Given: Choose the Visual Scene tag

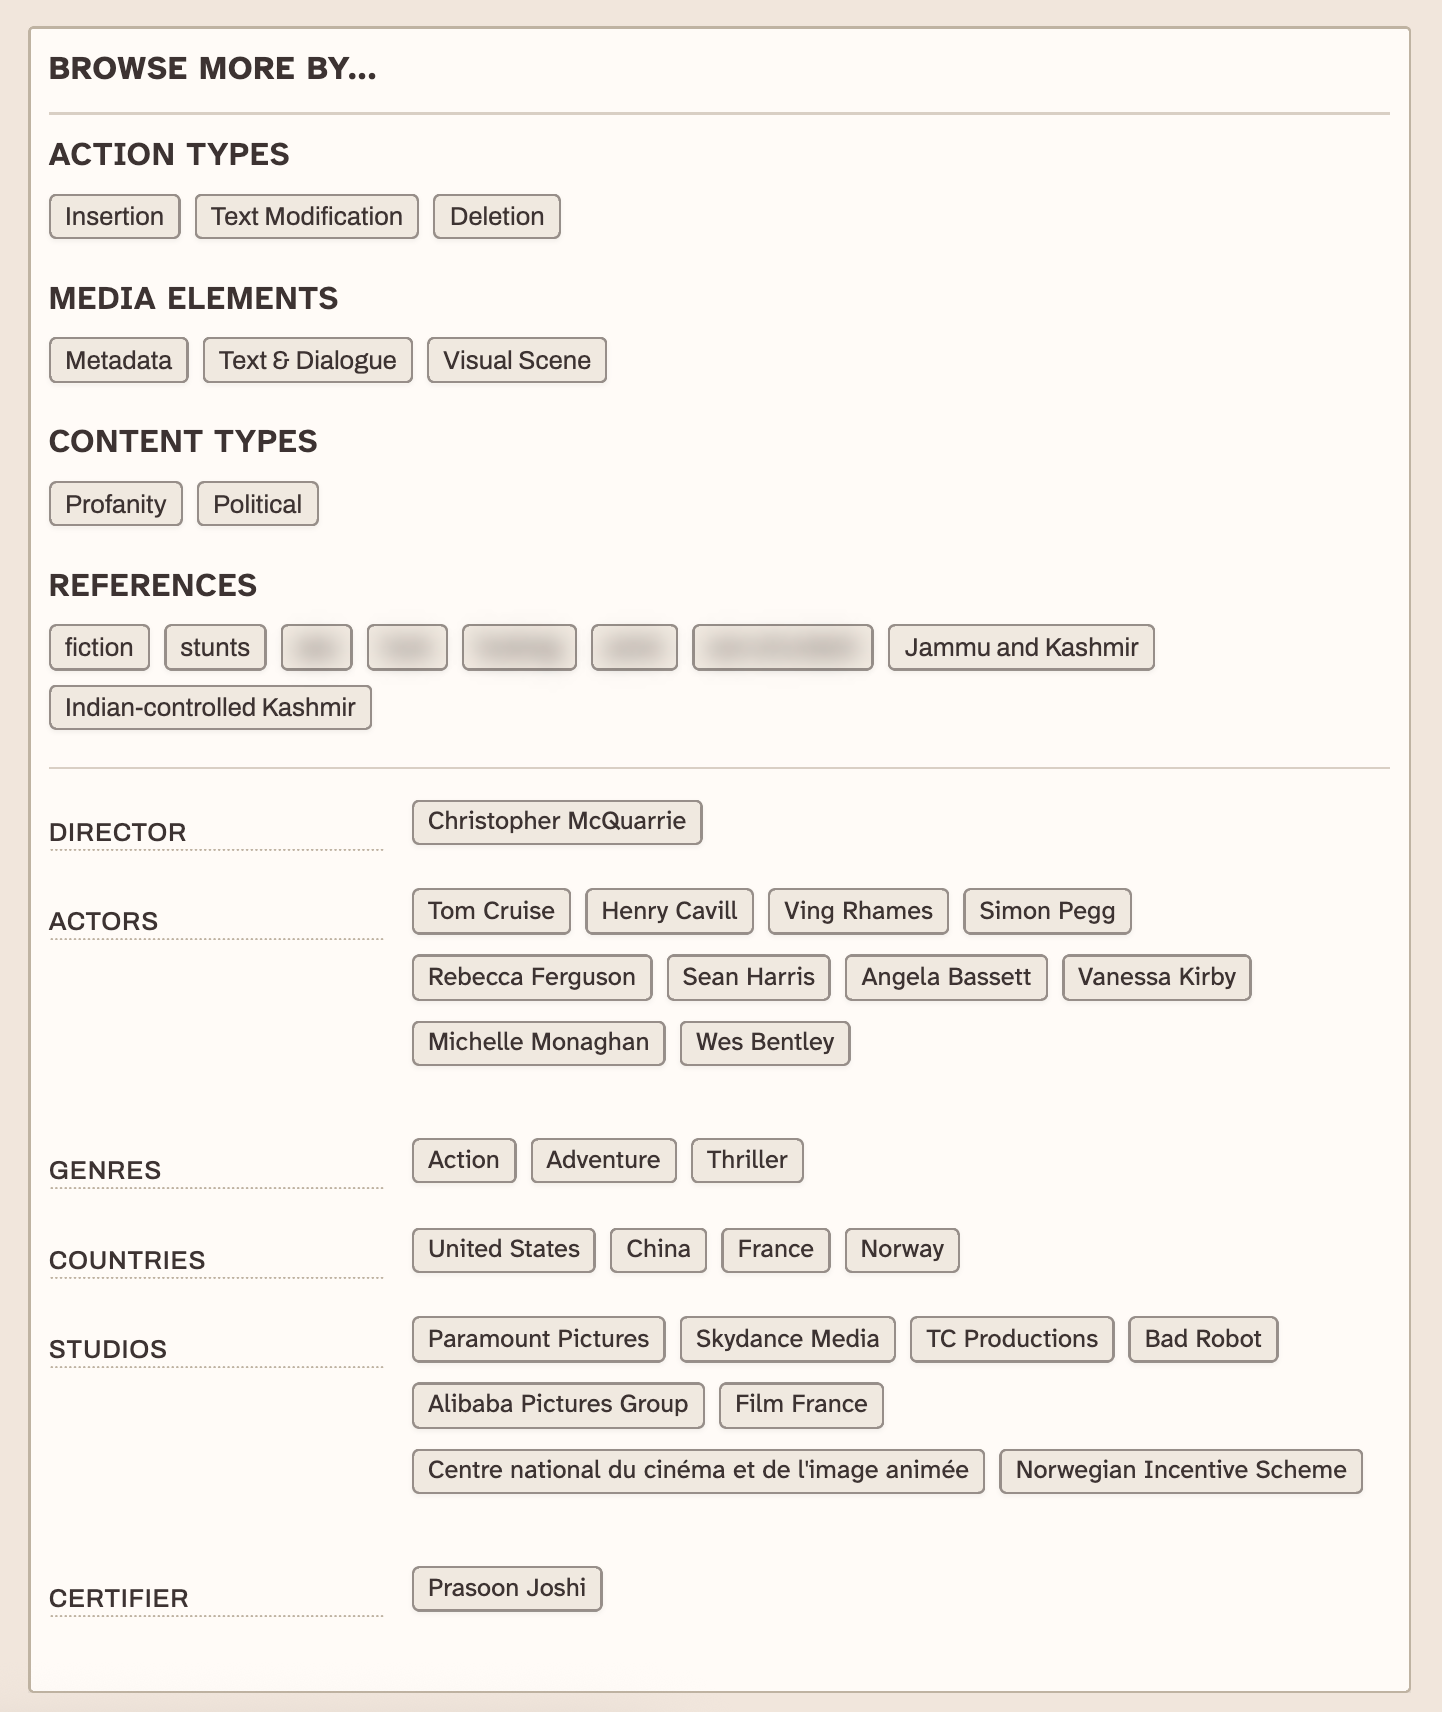Looking at the screenshot, I should coord(516,361).
